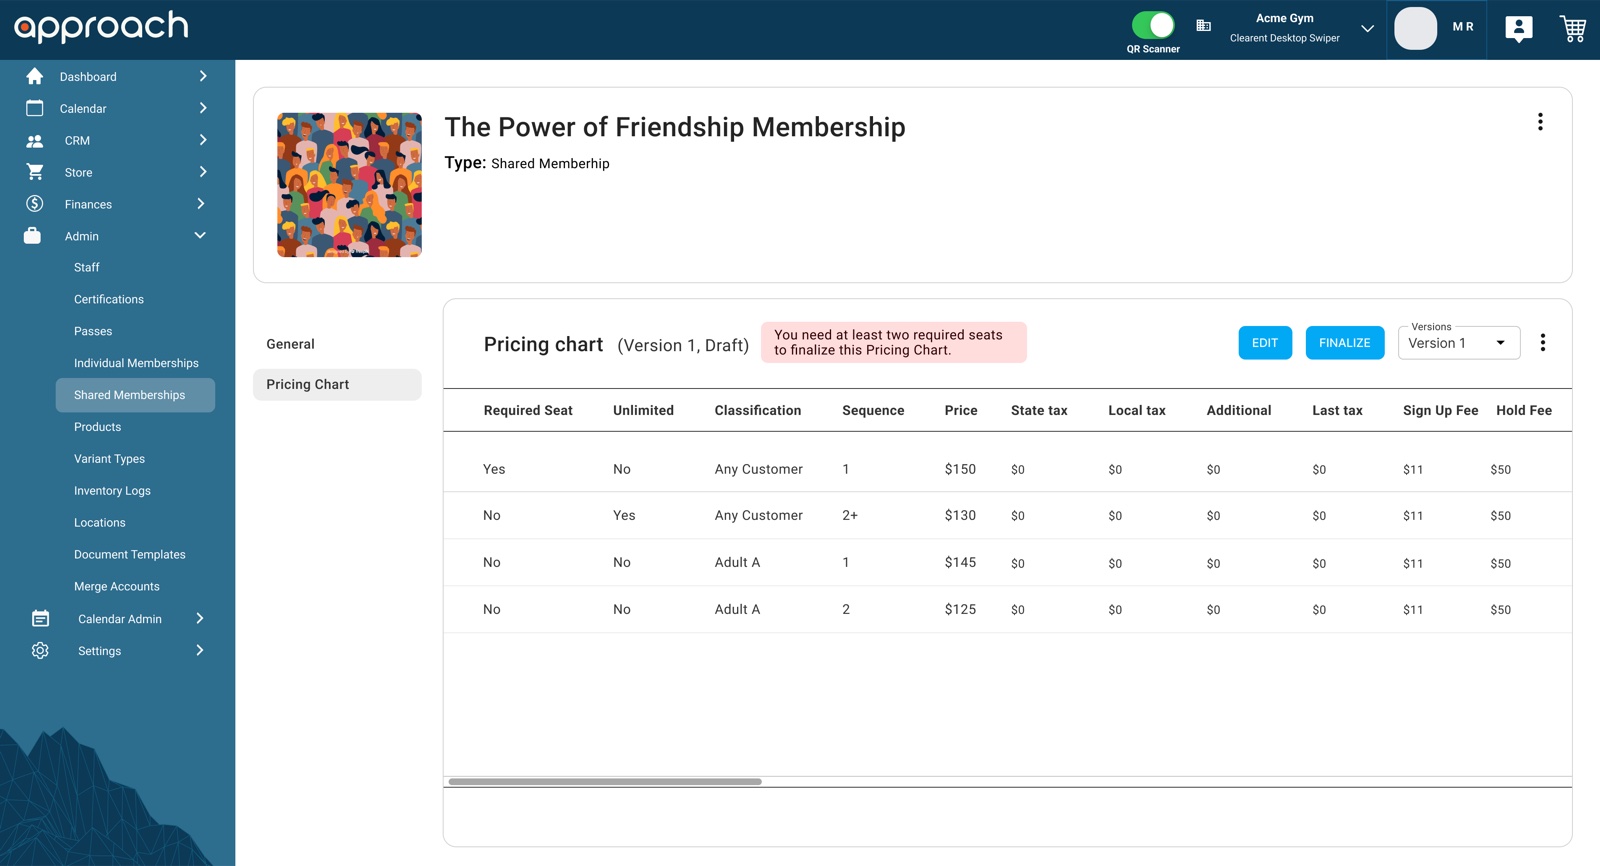The height and width of the screenshot is (866, 1600).
Task: Click the M R user initials
Action: [x=1463, y=27]
